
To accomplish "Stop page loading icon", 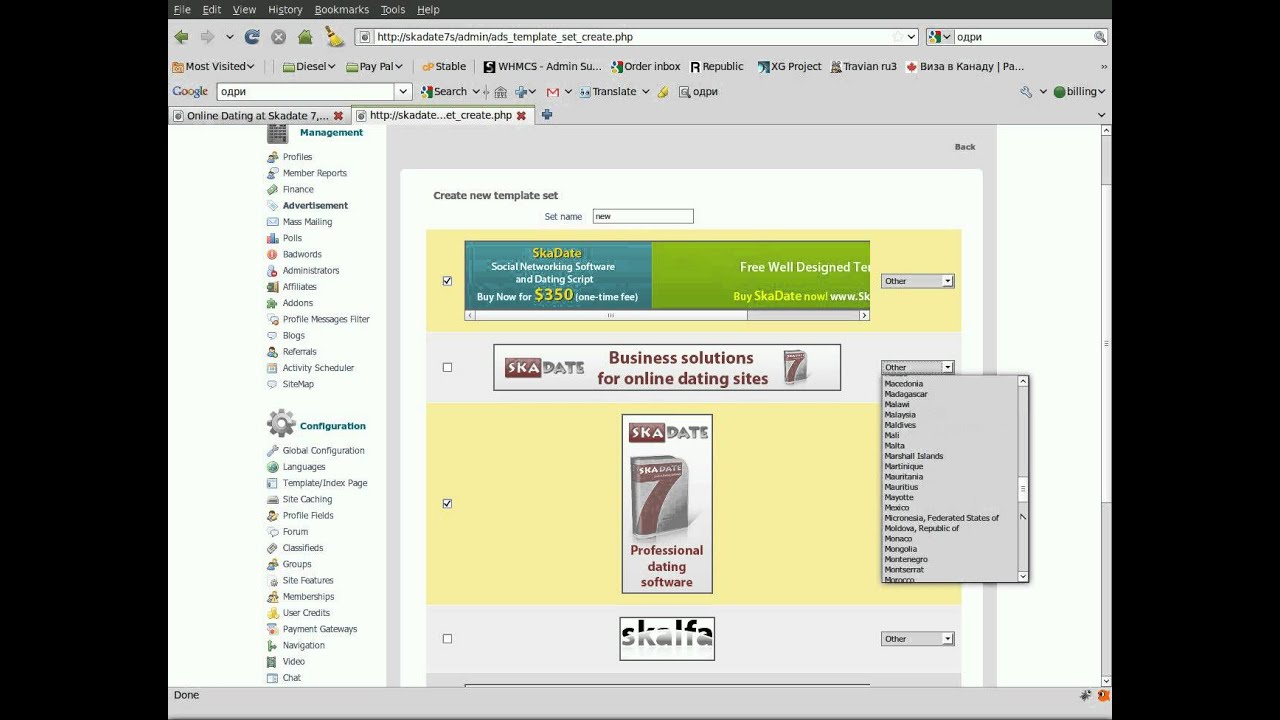I will [x=279, y=37].
